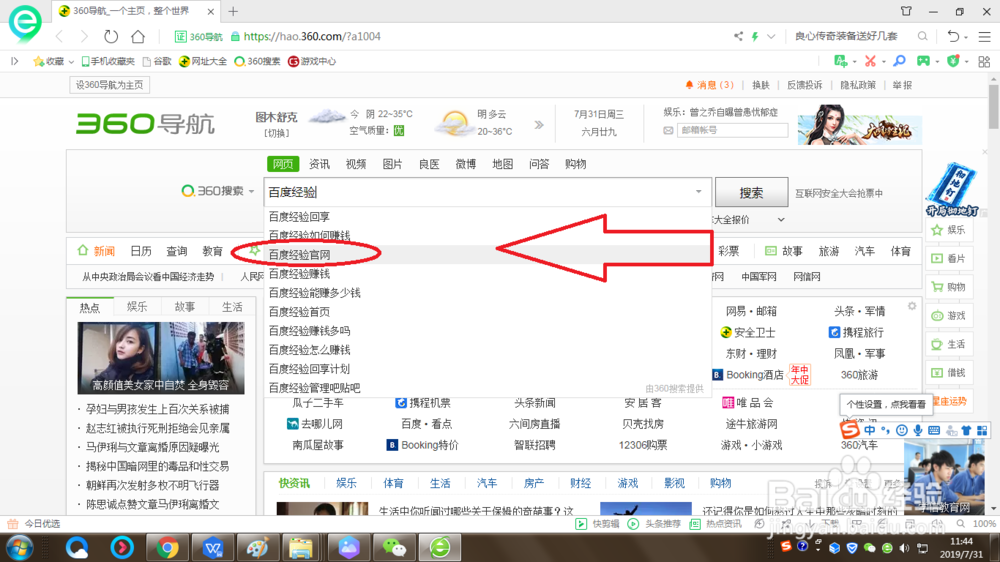
Task: Select the 购物 search tab
Action: (x=575, y=164)
